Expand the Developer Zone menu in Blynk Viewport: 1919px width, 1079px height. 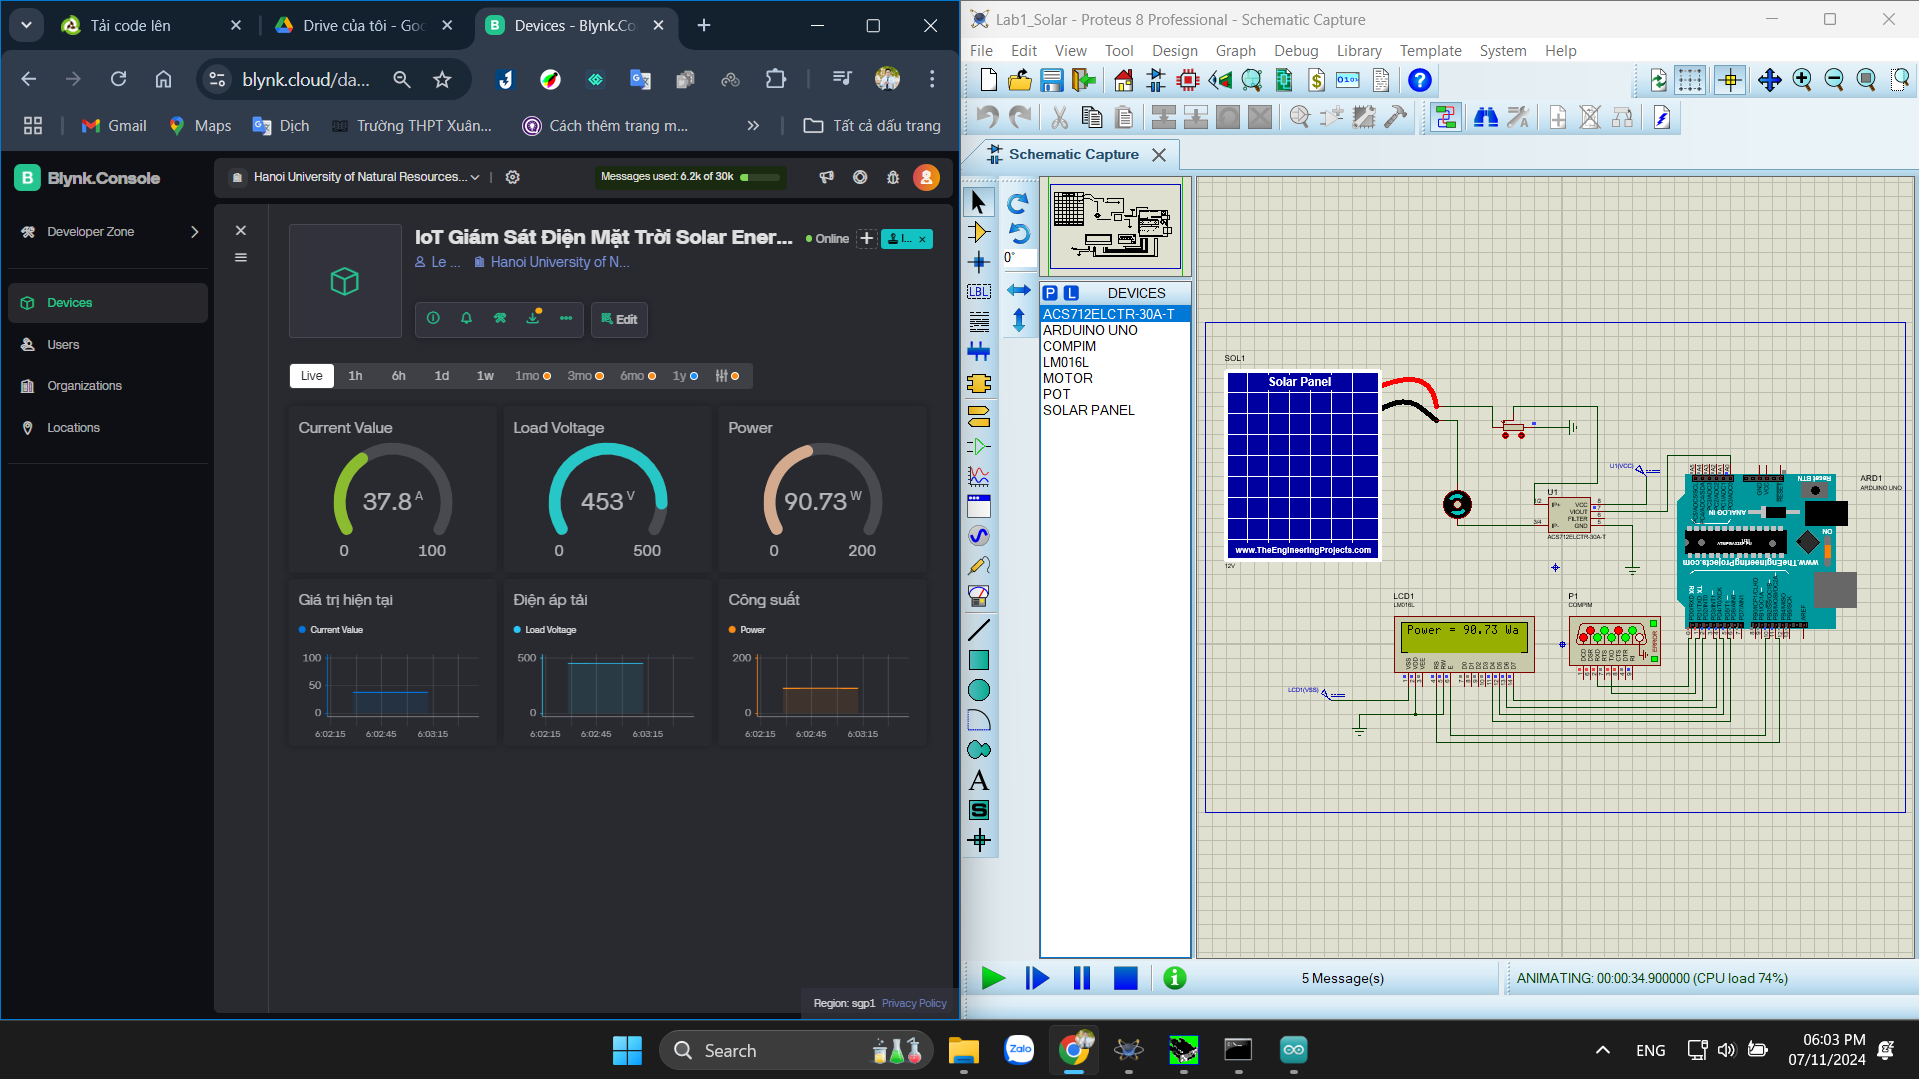tap(108, 232)
